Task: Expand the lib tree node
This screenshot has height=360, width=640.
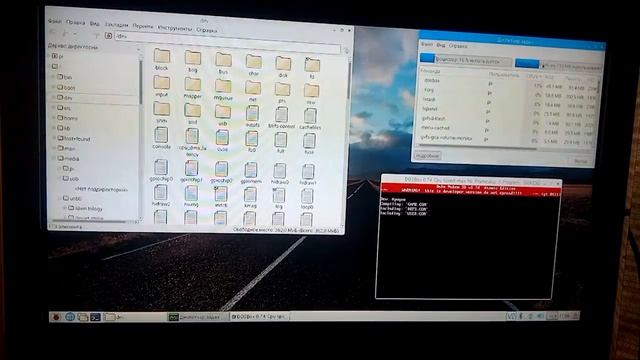Action: point(54,128)
